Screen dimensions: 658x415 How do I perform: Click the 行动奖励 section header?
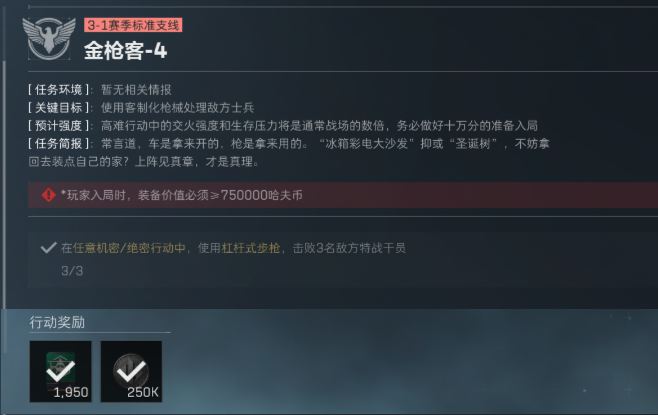coord(57,322)
